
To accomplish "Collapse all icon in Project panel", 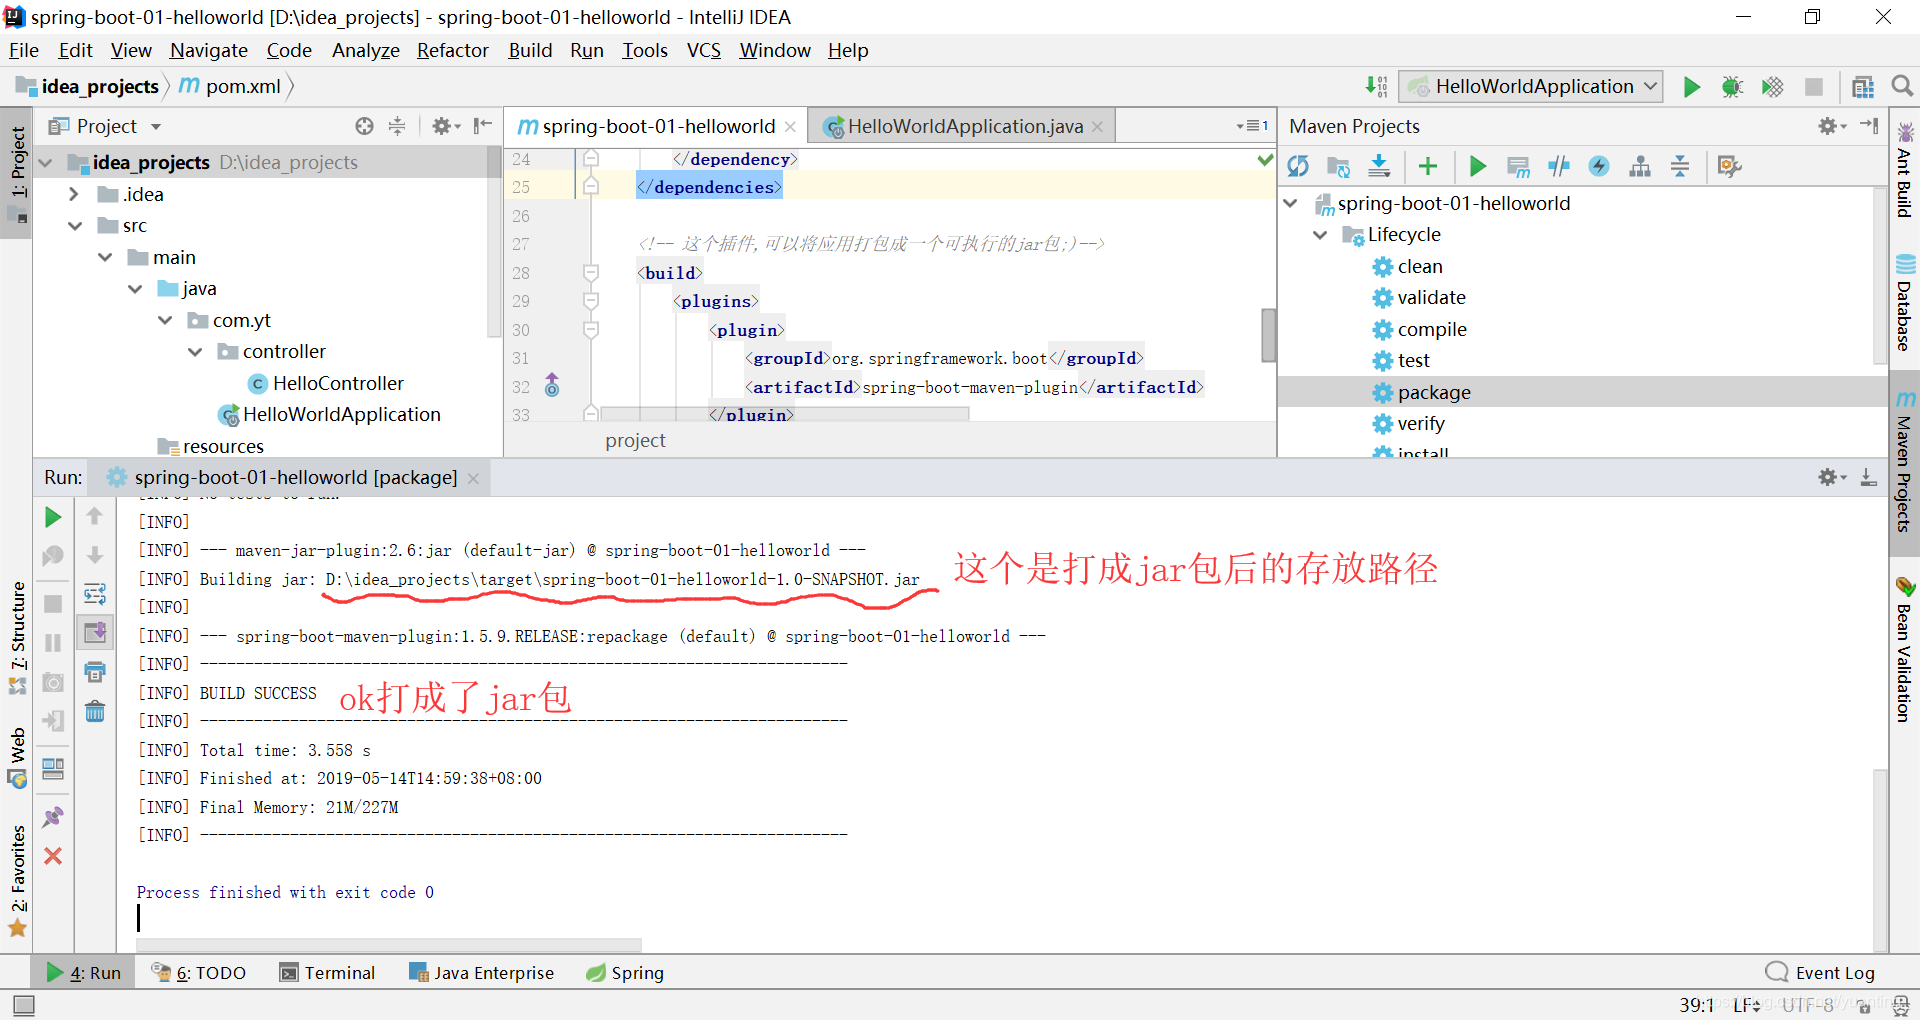I will (397, 126).
